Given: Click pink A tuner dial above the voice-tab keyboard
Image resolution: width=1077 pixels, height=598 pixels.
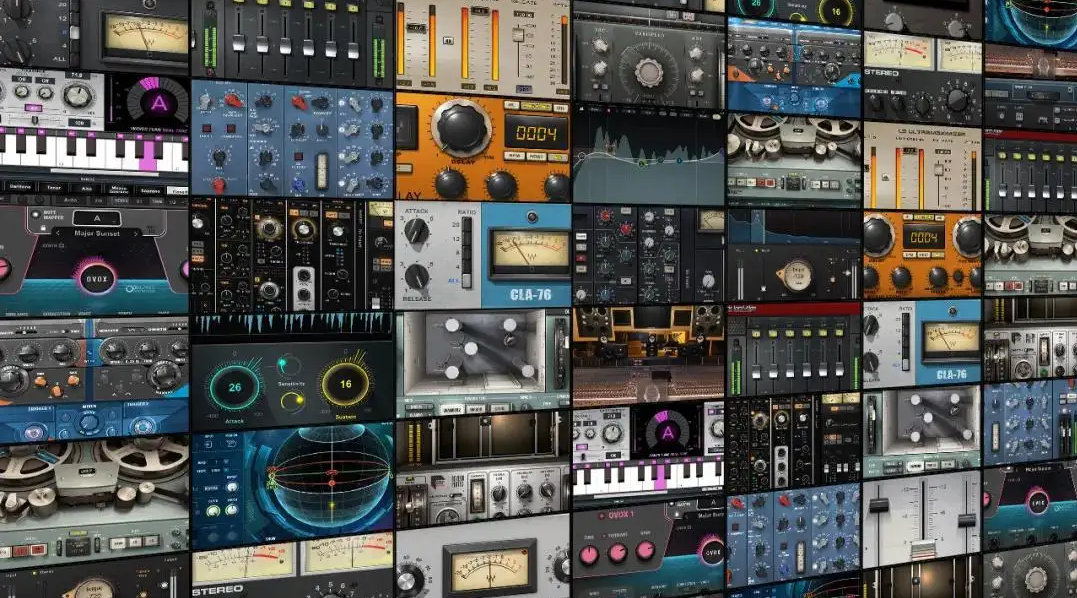Looking at the screenshot, I should 158,103.
